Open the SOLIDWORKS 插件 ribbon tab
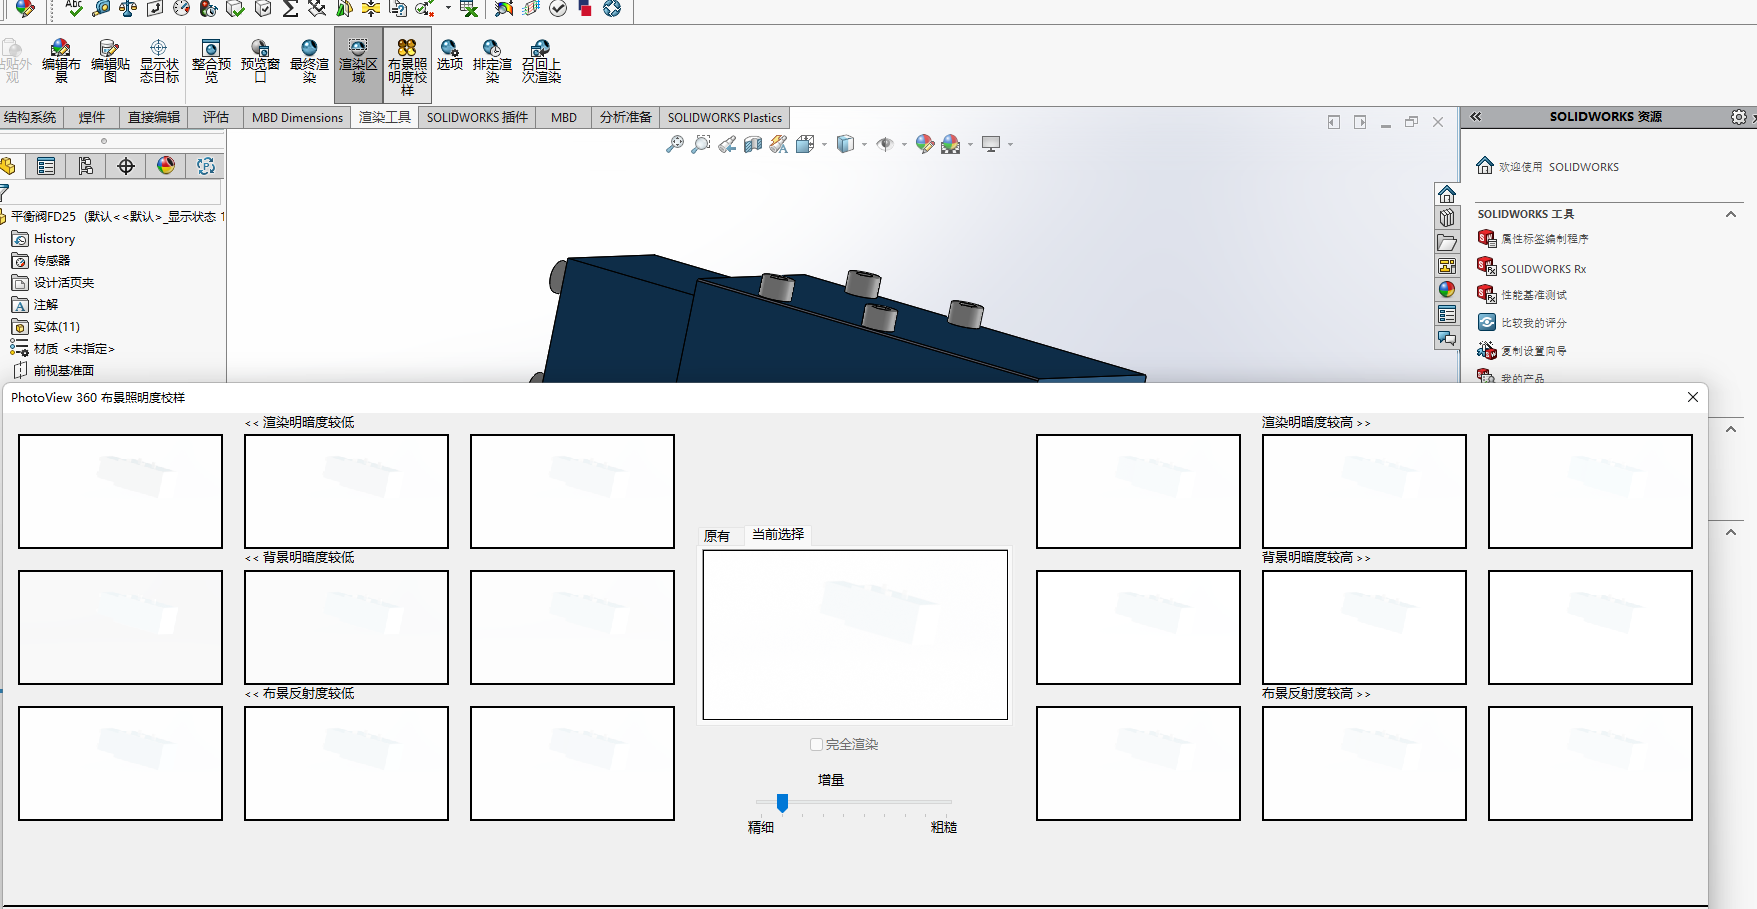Image resolution: width=1757 pixels, height=909 pixels. pyautogui.click(x=477, y=117)
